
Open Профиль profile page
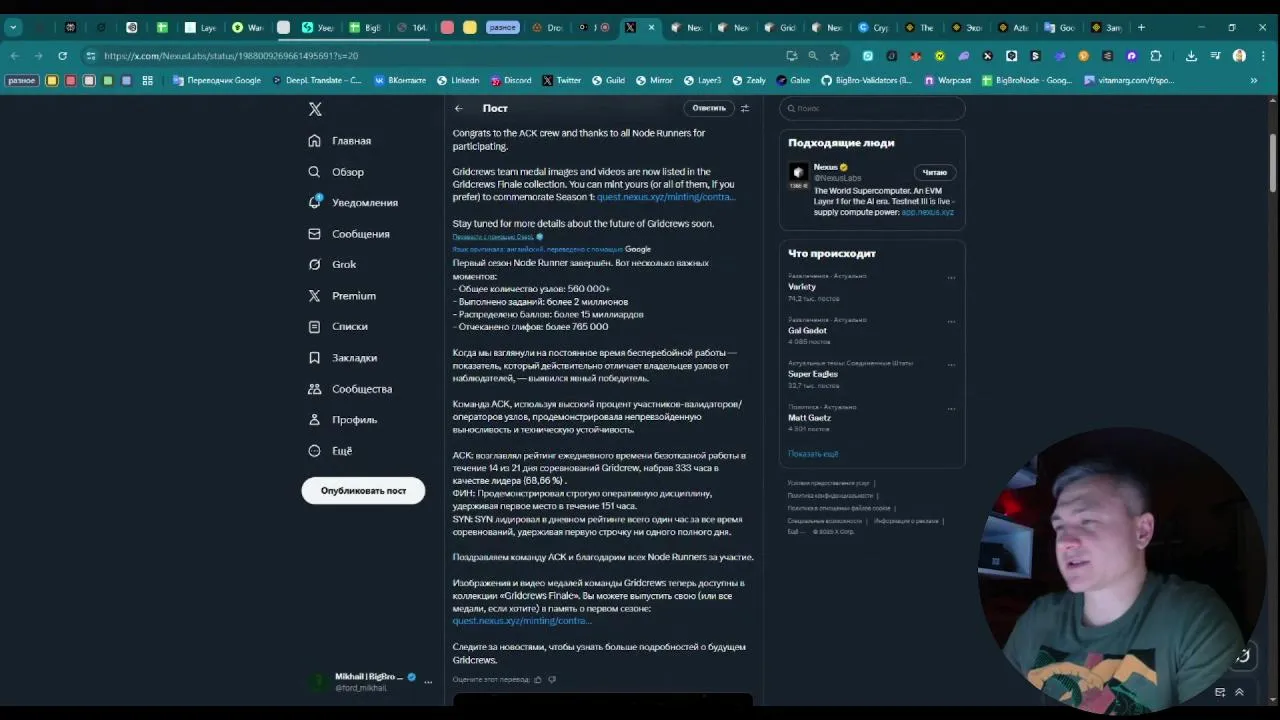(x=343, y=420)
